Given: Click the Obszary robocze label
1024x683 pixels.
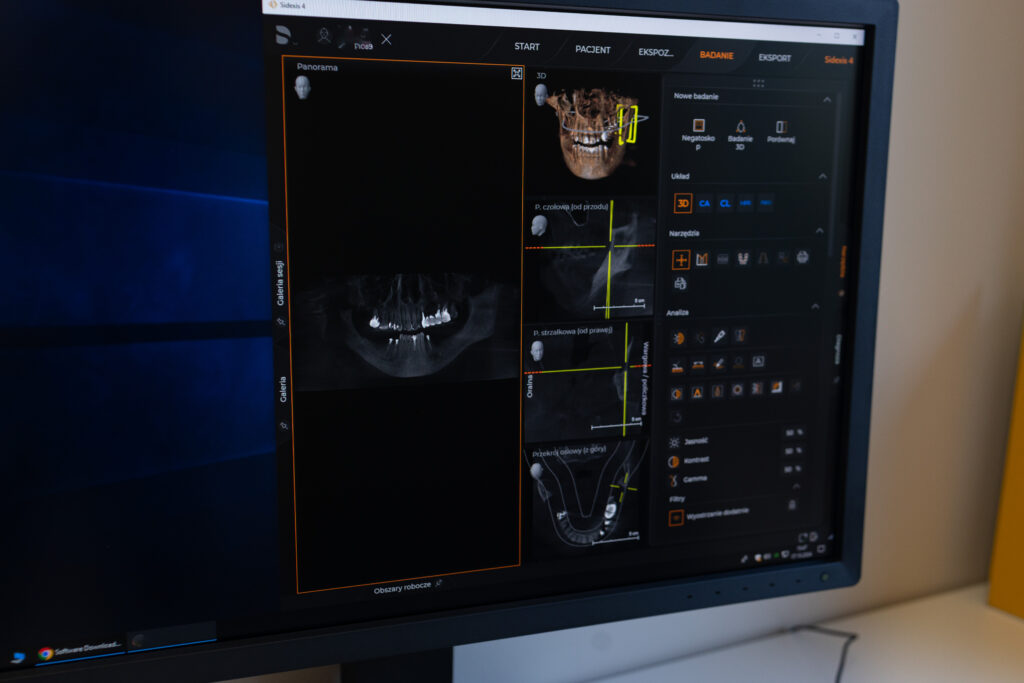Looking at the screenshot, I should click(402, 586).
